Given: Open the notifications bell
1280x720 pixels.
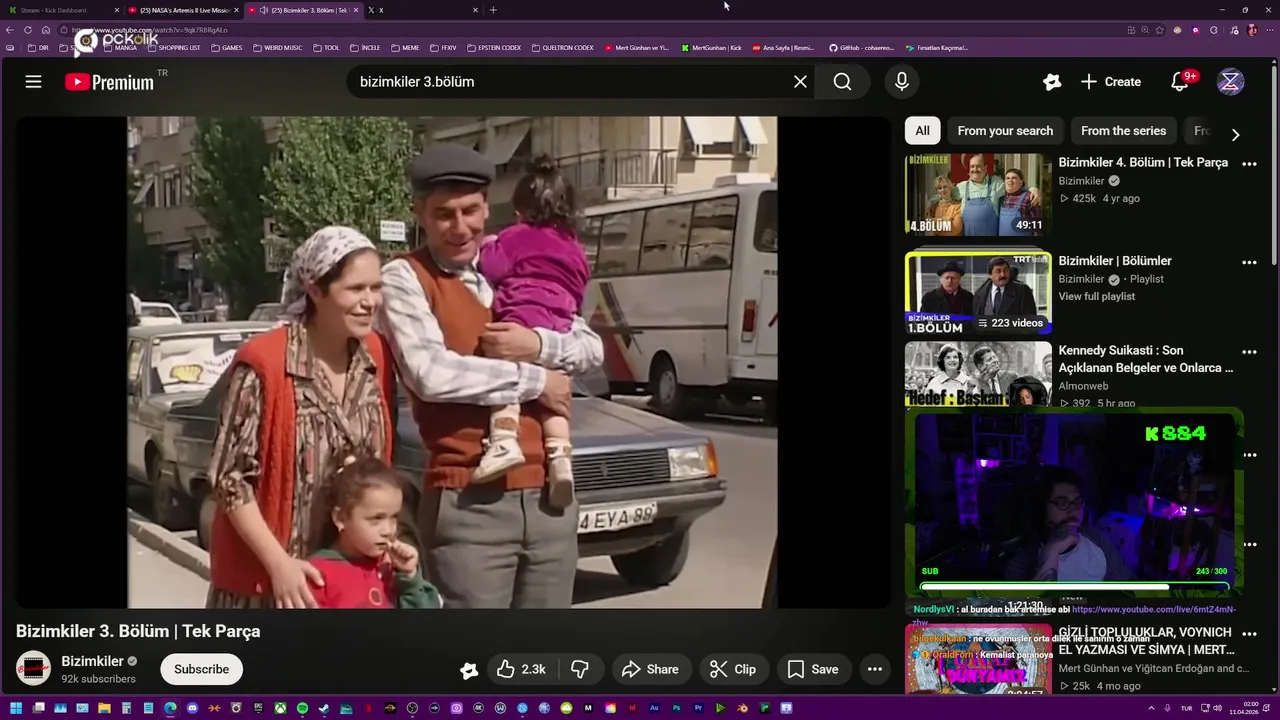Looking at the screenshot, I should pos(1181,82).
